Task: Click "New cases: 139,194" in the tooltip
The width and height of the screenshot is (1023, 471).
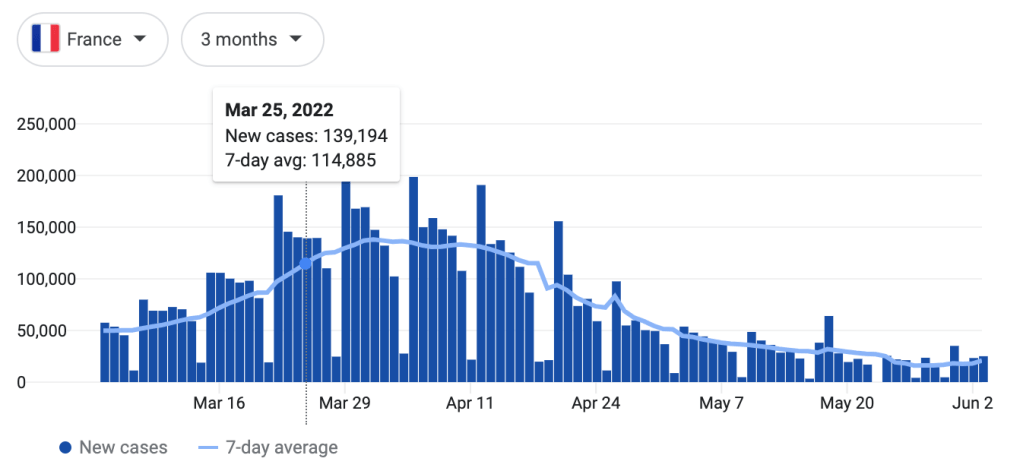Action: point(306,135)
